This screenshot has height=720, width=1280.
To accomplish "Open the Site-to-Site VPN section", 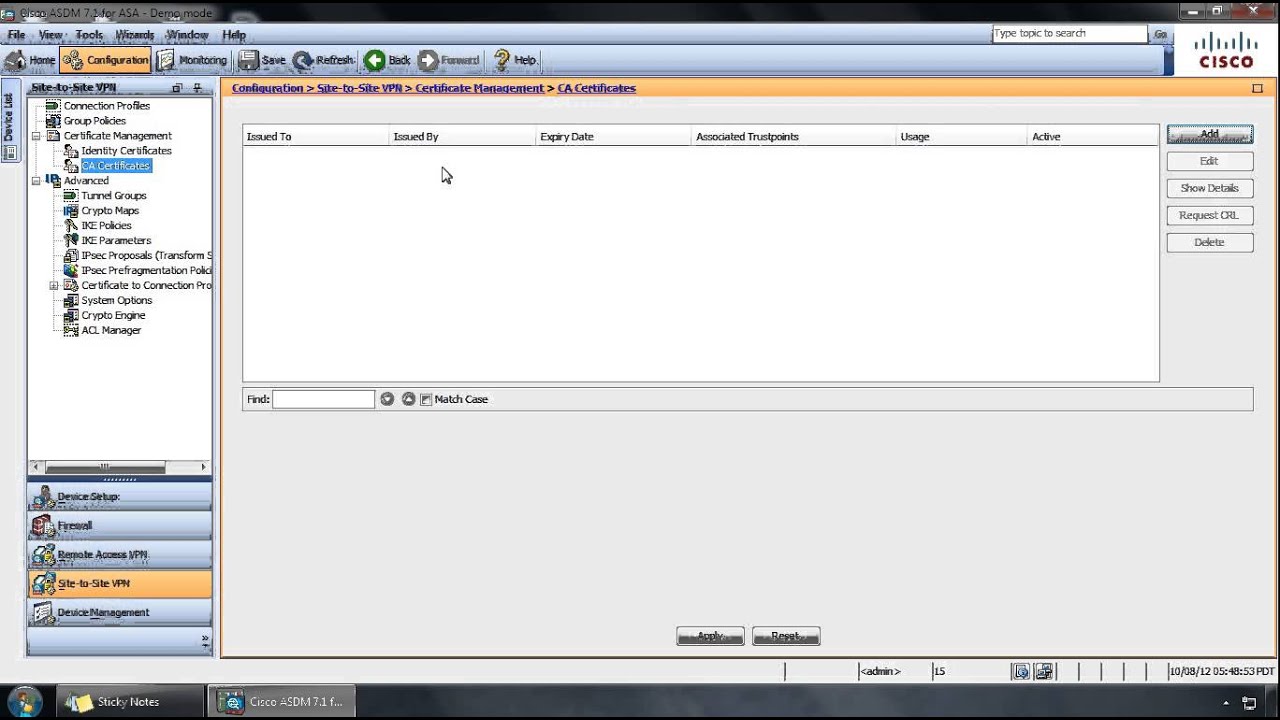I will point(120,584).
